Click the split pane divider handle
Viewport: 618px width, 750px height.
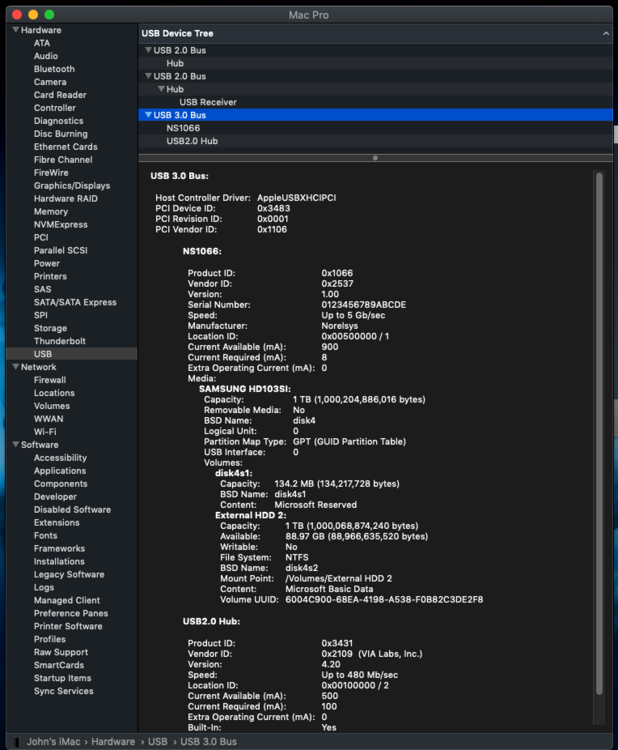coord(375,157)
